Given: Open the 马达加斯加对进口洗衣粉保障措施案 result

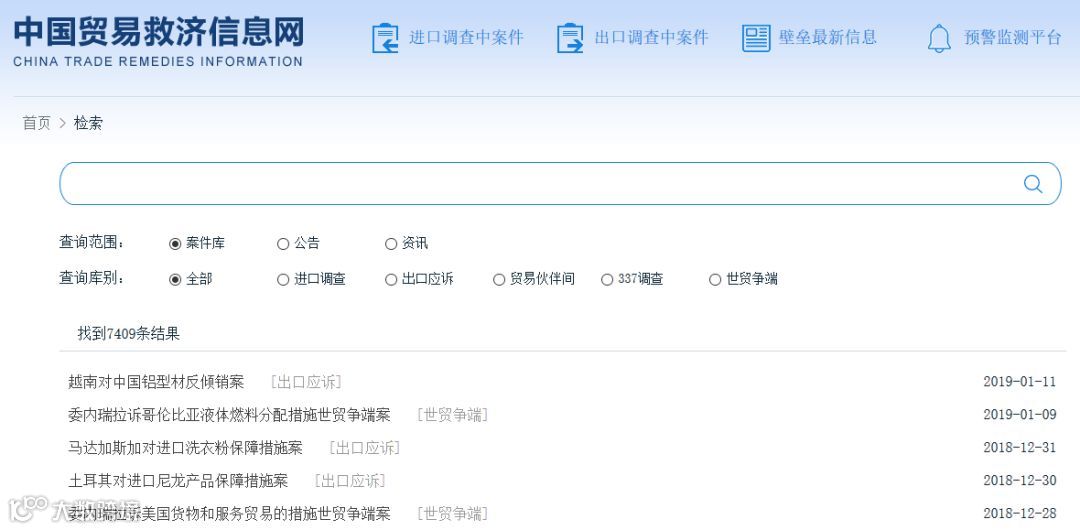Looking at the screenshot, I should coord(185,448).
